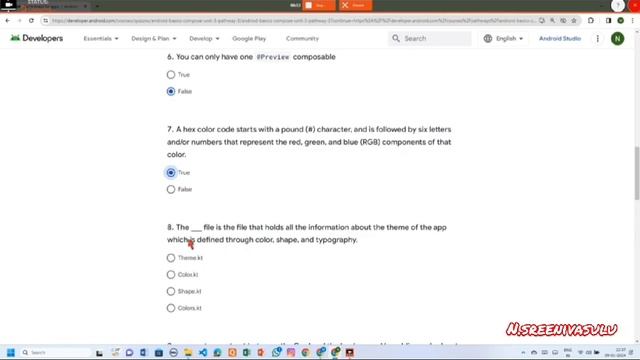Open Visual Studio Code from the taskbar
Image resolution: width=640 pixels, height=360 pixels.
coord(203,352)
